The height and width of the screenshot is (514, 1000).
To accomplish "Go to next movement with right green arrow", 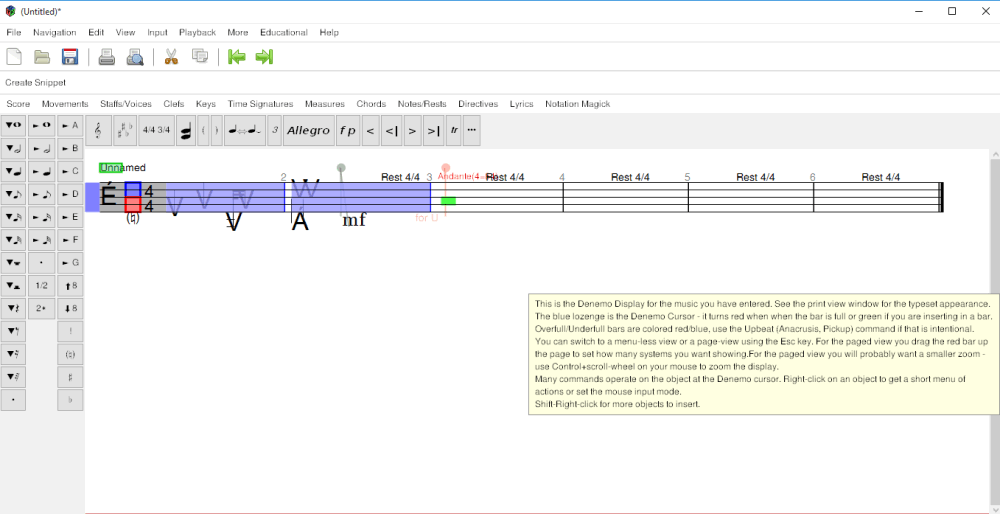I will (264, 57).
